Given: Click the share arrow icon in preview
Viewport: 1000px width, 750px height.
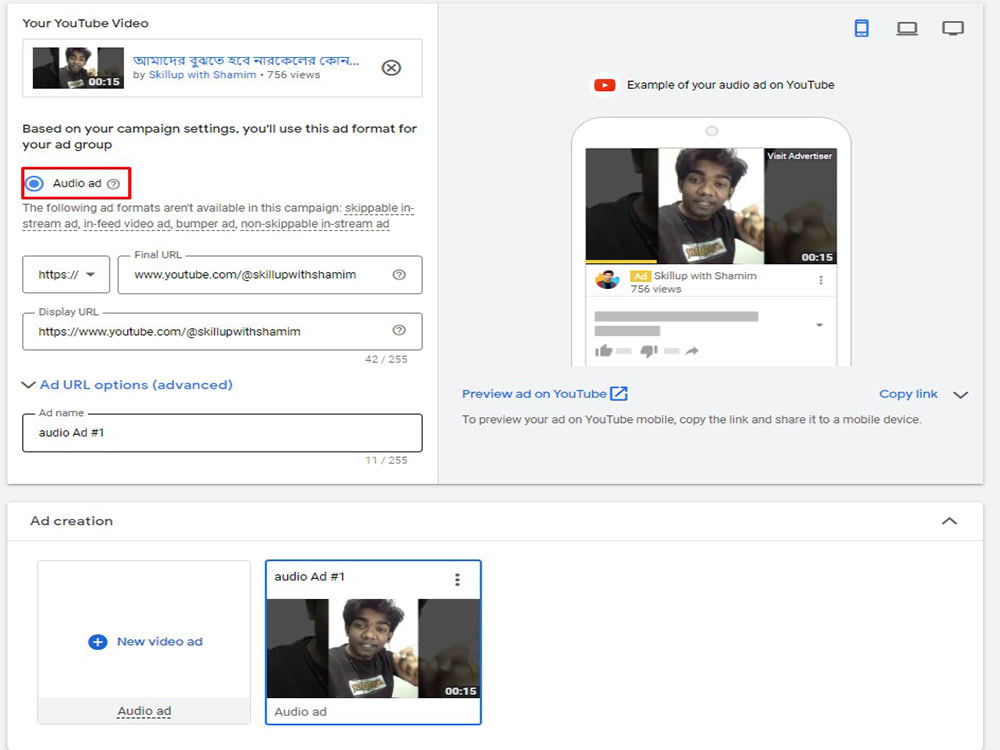Looking at the screenshot, I should point(692,350).
